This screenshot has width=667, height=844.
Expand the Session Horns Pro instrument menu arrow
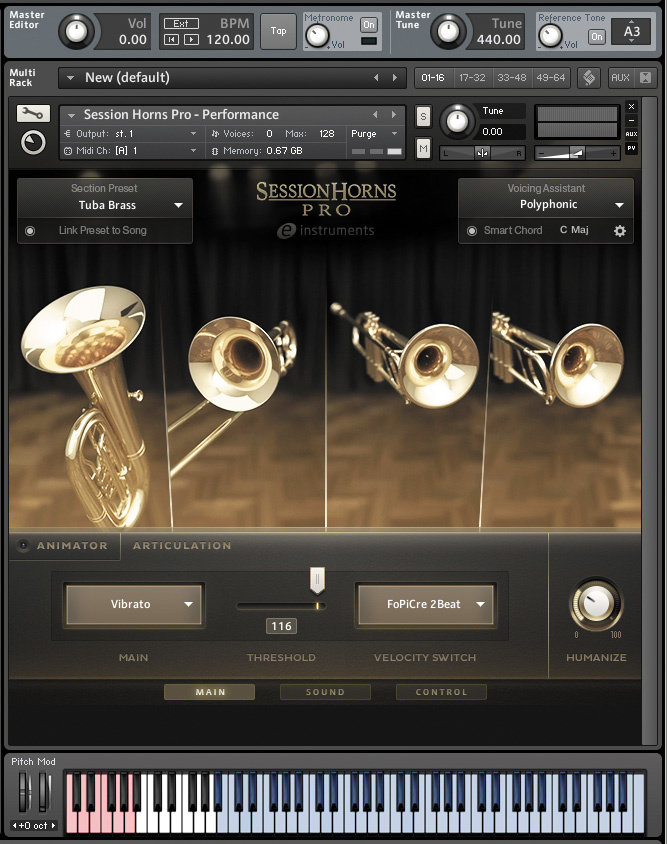click(x=71, y=115)
